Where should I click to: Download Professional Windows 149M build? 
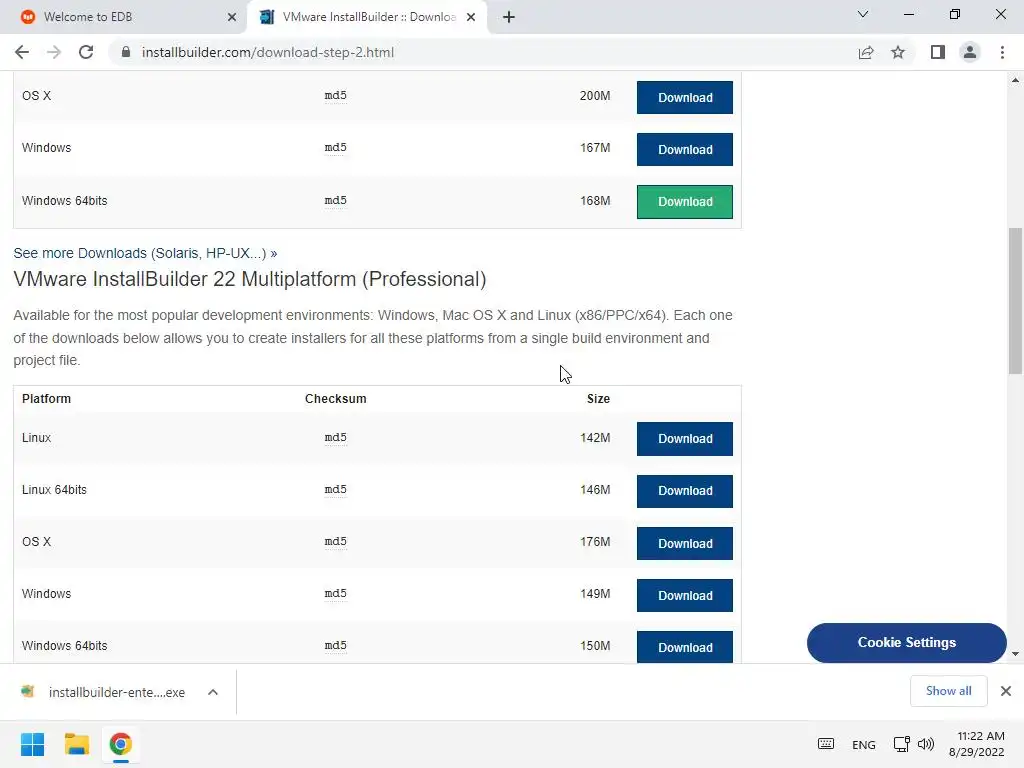(684, 596)
